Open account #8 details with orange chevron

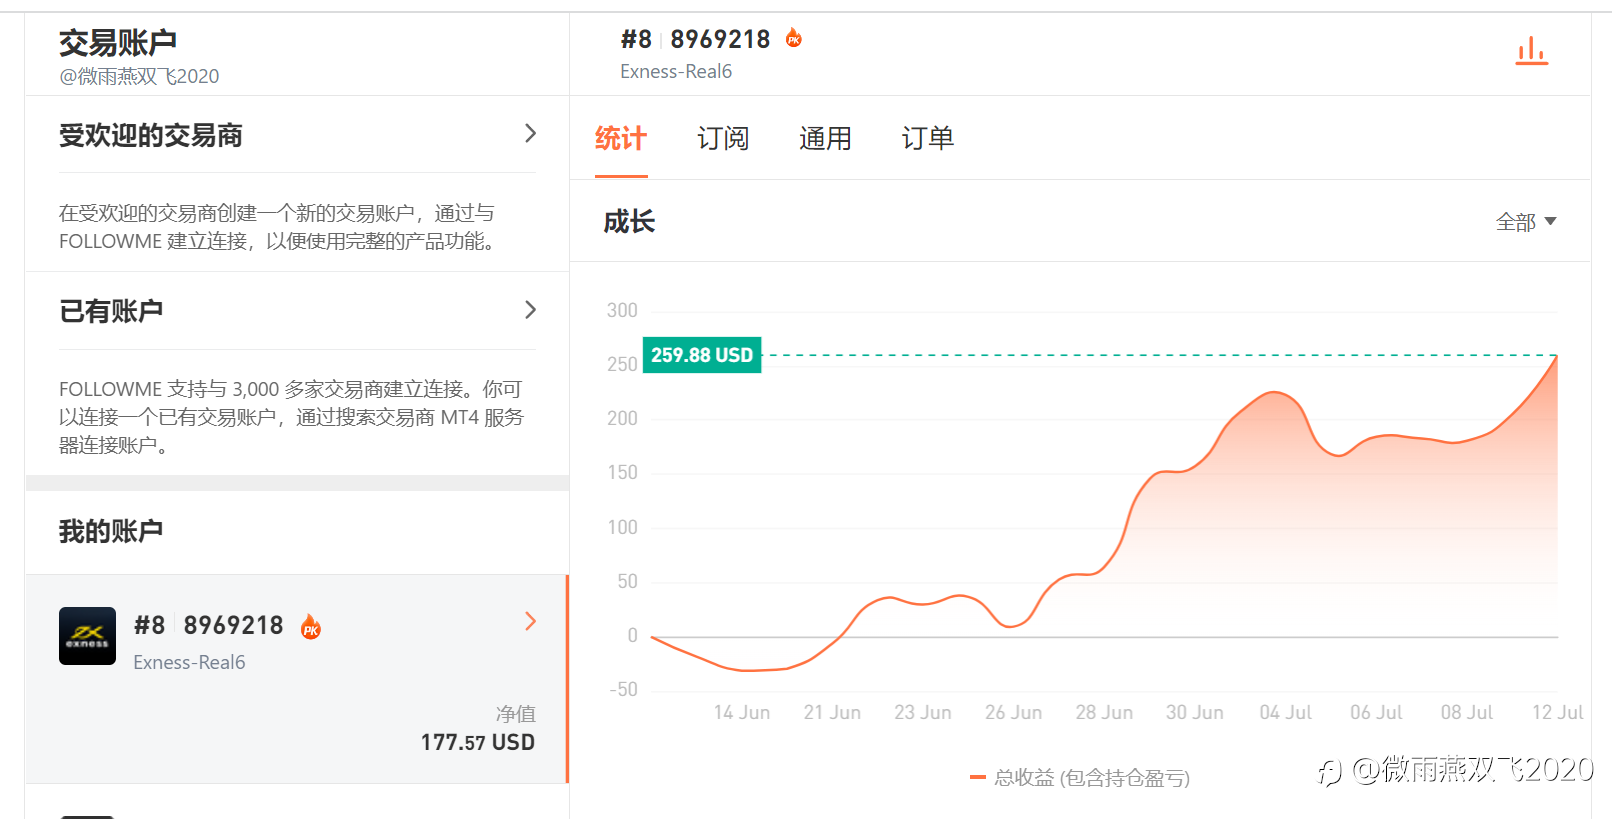tap(530, 622)
